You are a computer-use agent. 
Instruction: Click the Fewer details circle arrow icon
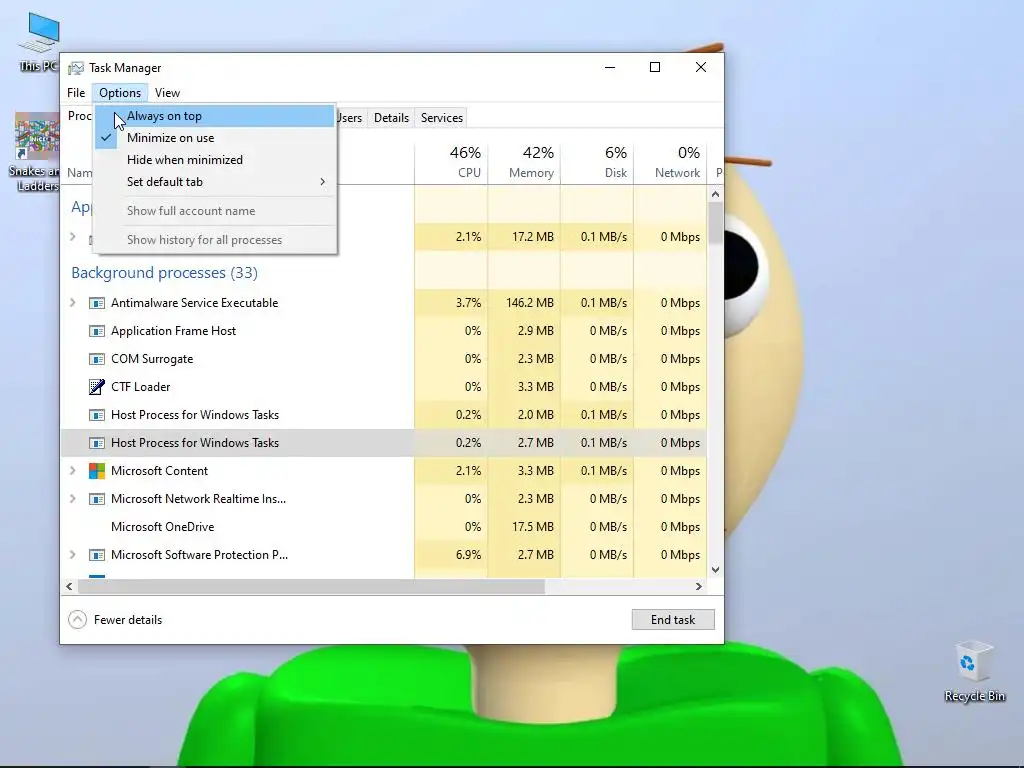(x=77, y=620)
